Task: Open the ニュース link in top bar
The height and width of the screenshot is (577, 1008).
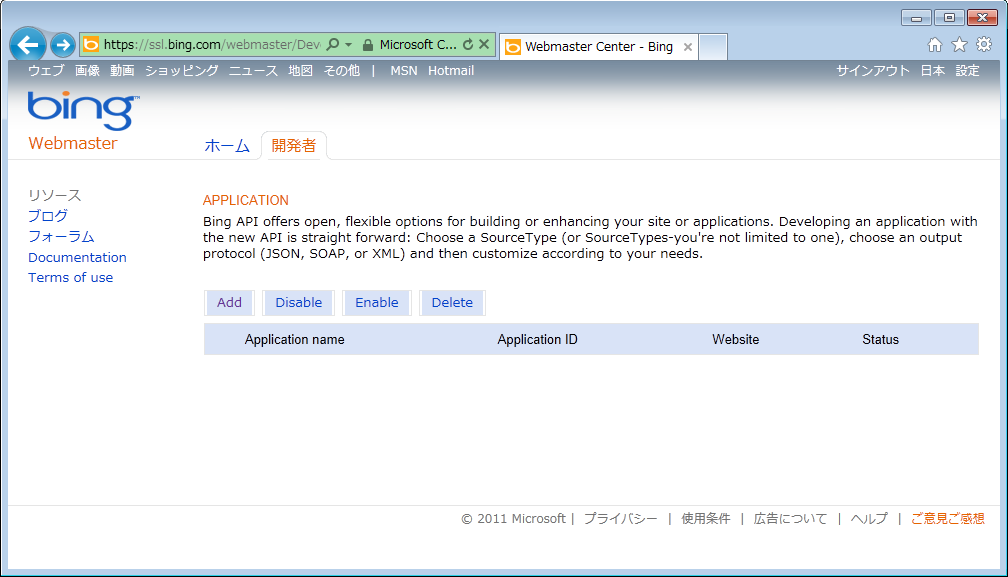Action: point(253,71)
